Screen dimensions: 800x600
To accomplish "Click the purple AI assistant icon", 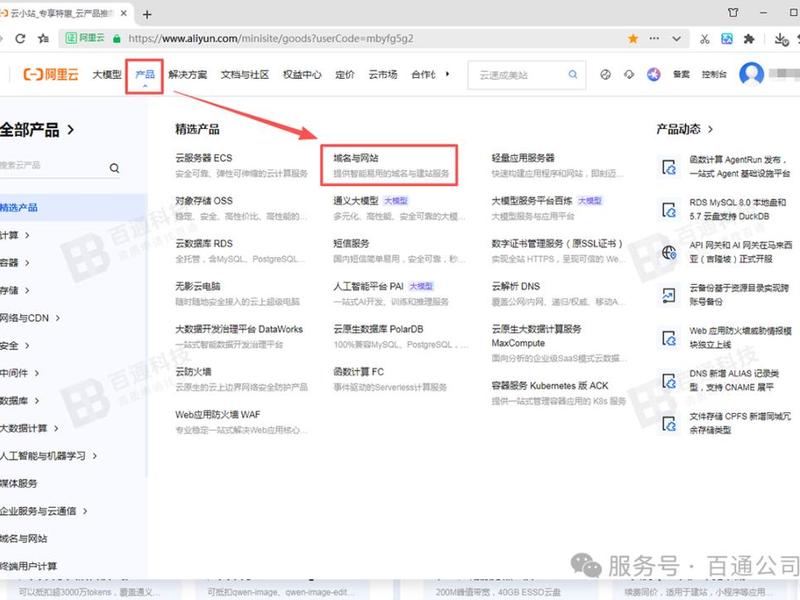I will click(x=654, y=74).
